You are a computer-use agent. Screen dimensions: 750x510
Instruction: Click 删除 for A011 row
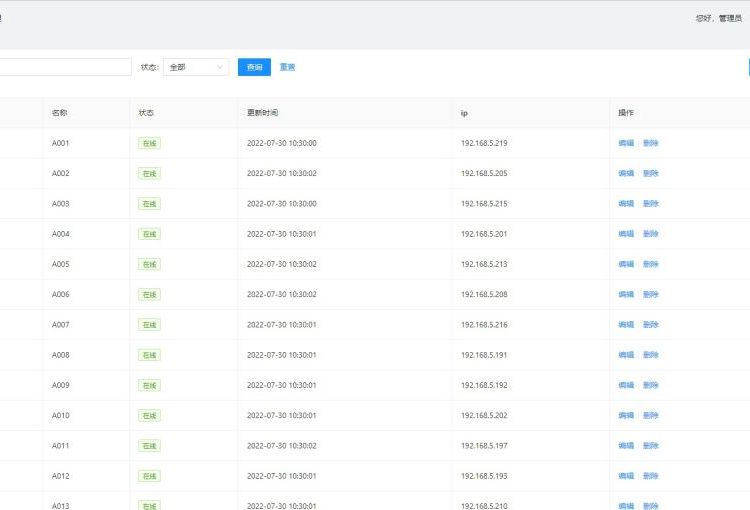651,445
